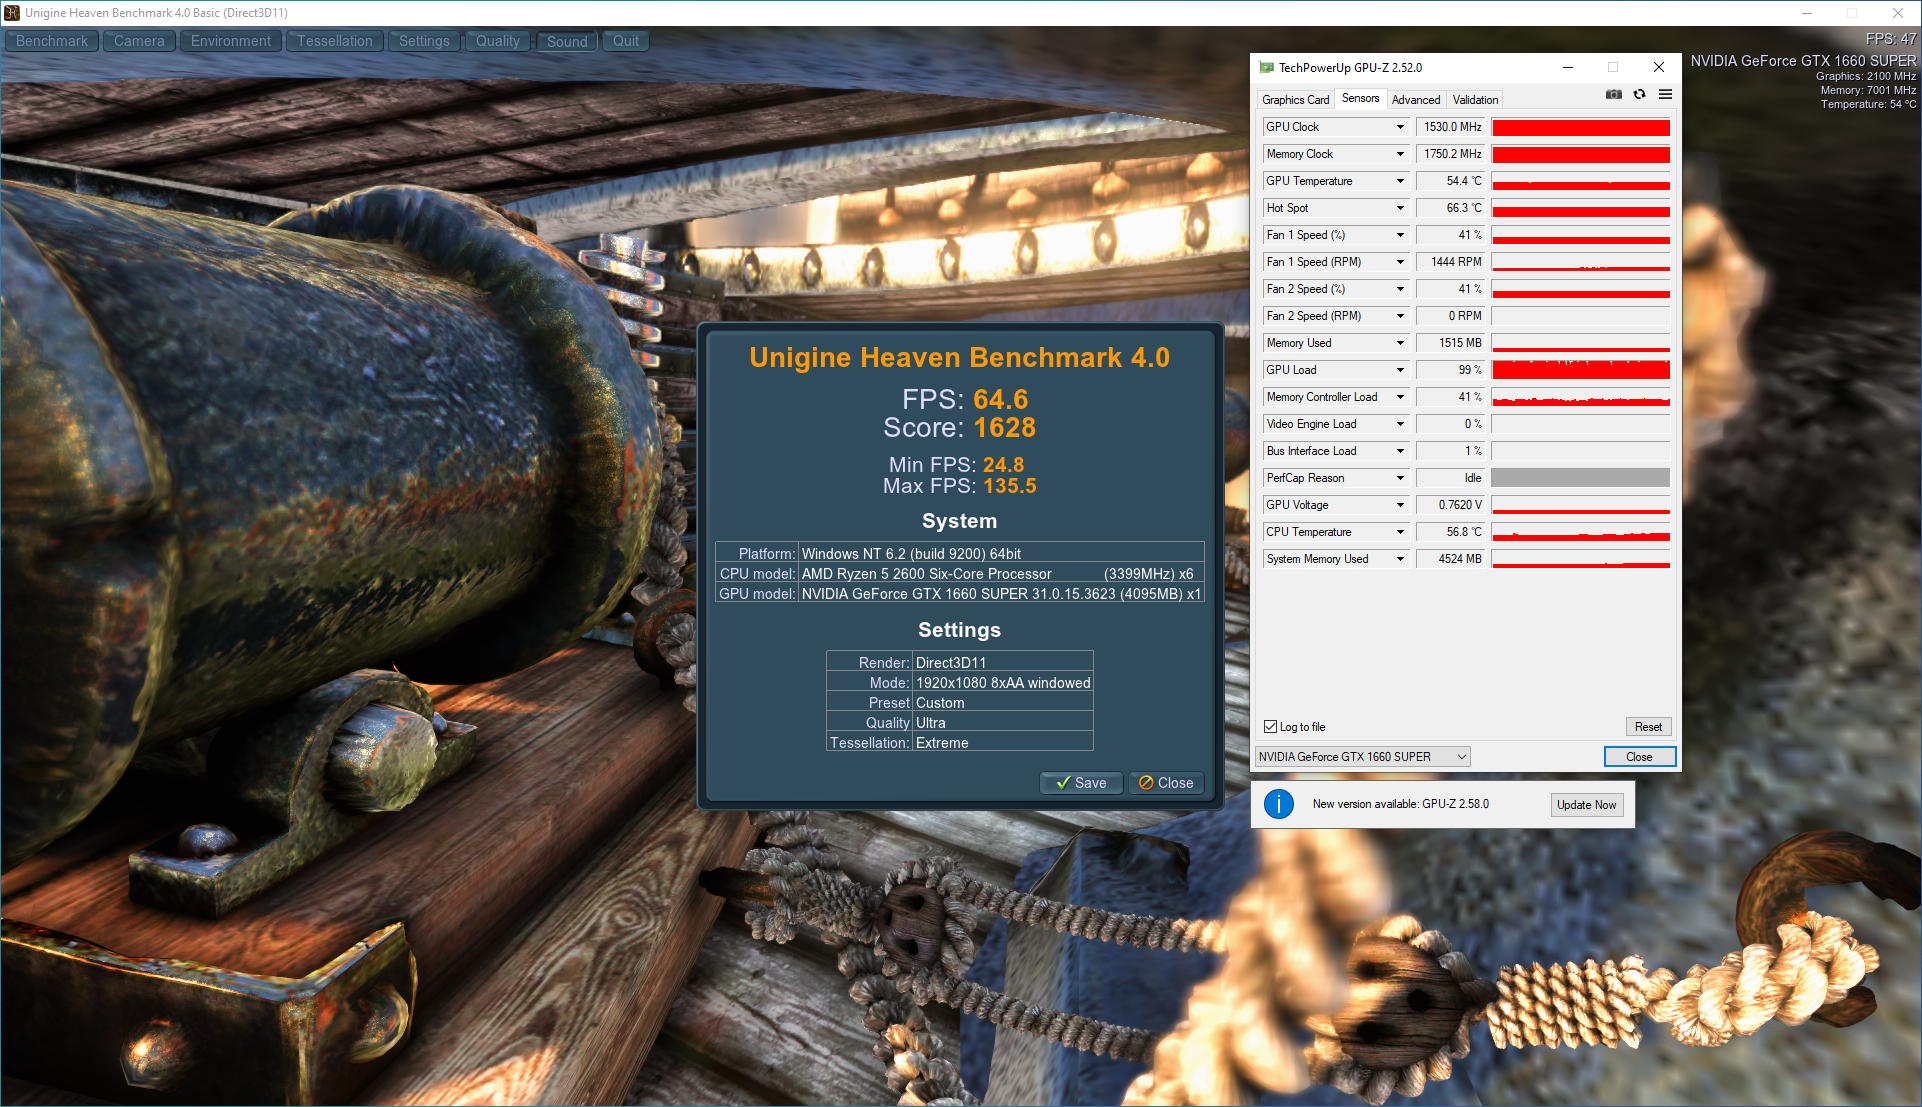Screen dimensions: 1922x1107
Task: Switch to the Graphics Card tab
Action: (1295, 100)
